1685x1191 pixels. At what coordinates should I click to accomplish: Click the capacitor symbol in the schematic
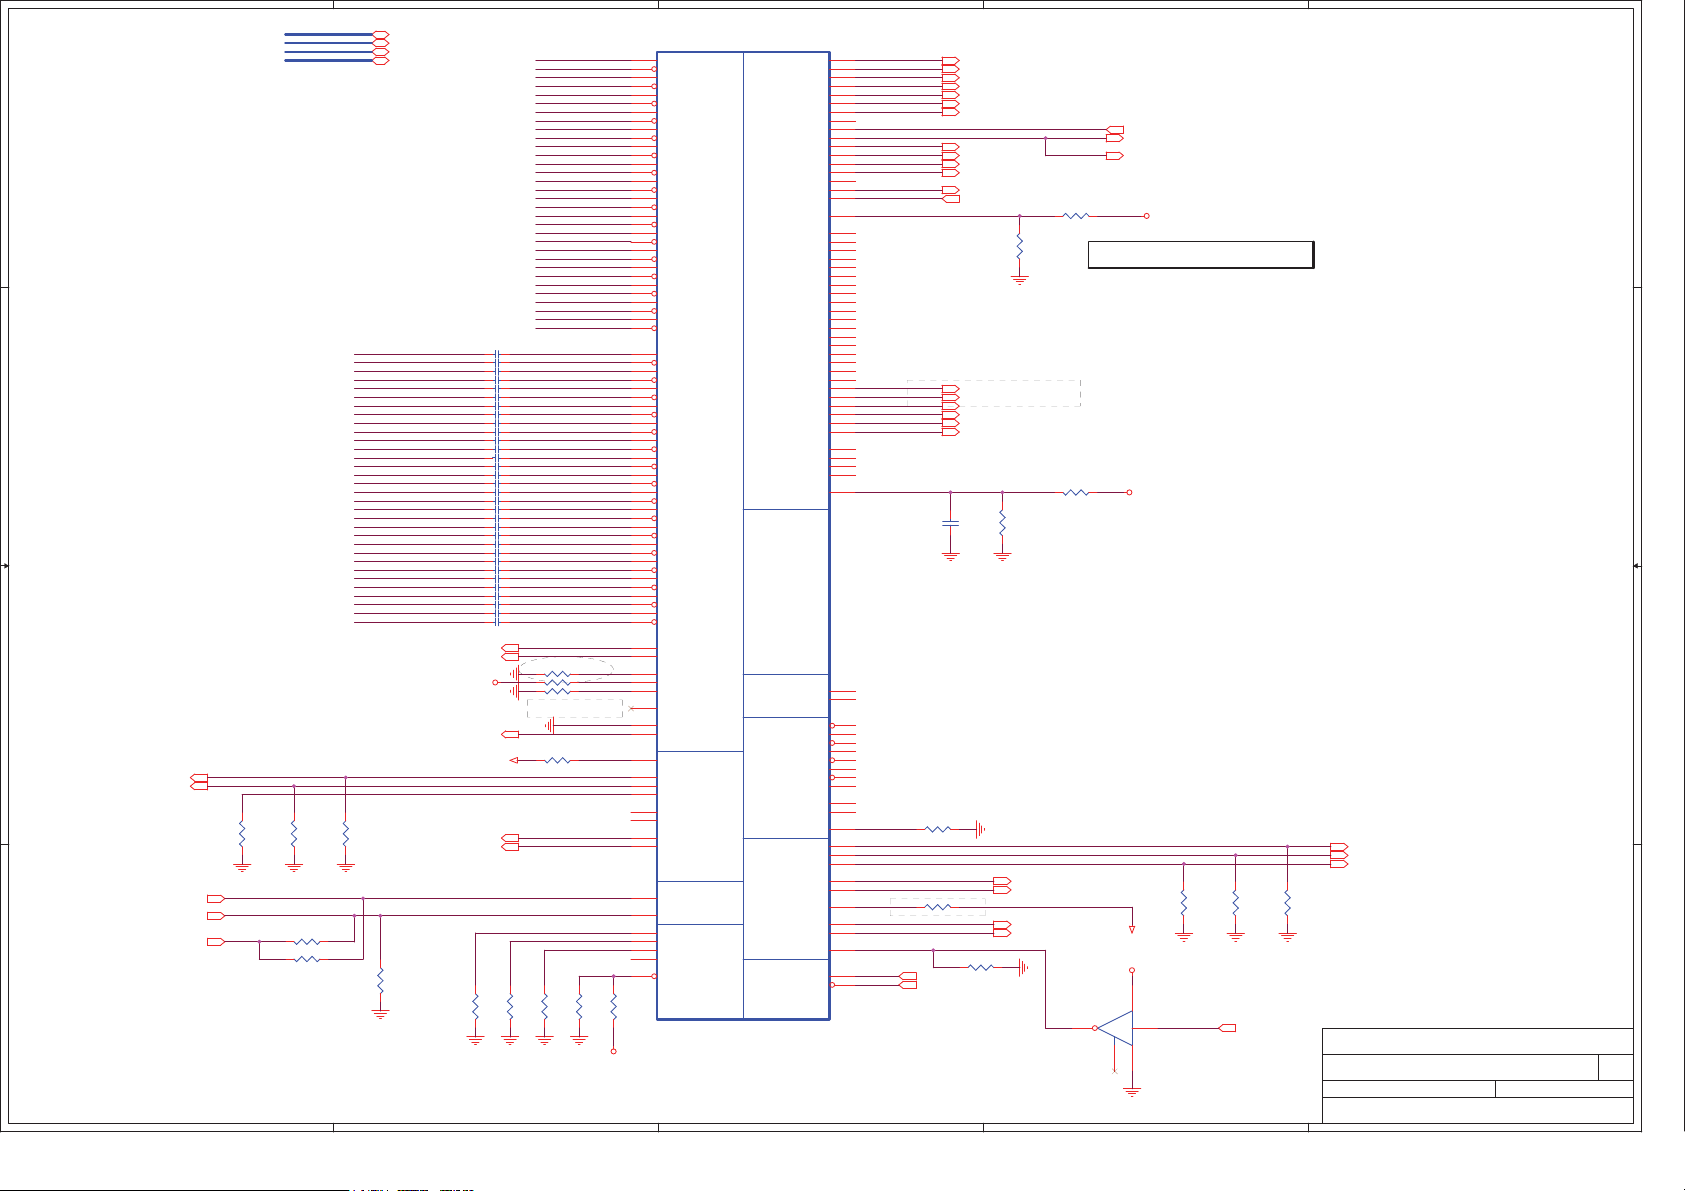951,523
